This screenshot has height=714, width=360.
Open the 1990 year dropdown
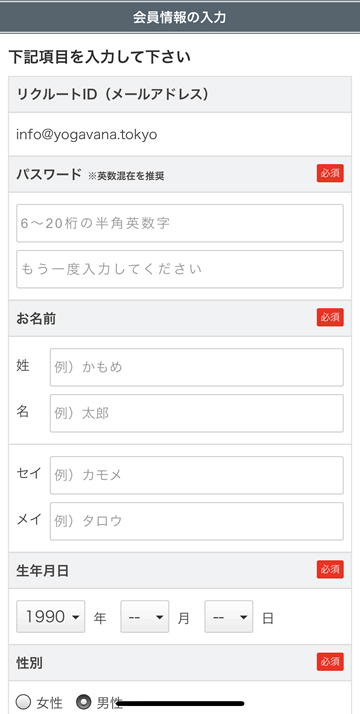[x=51, y=617]
